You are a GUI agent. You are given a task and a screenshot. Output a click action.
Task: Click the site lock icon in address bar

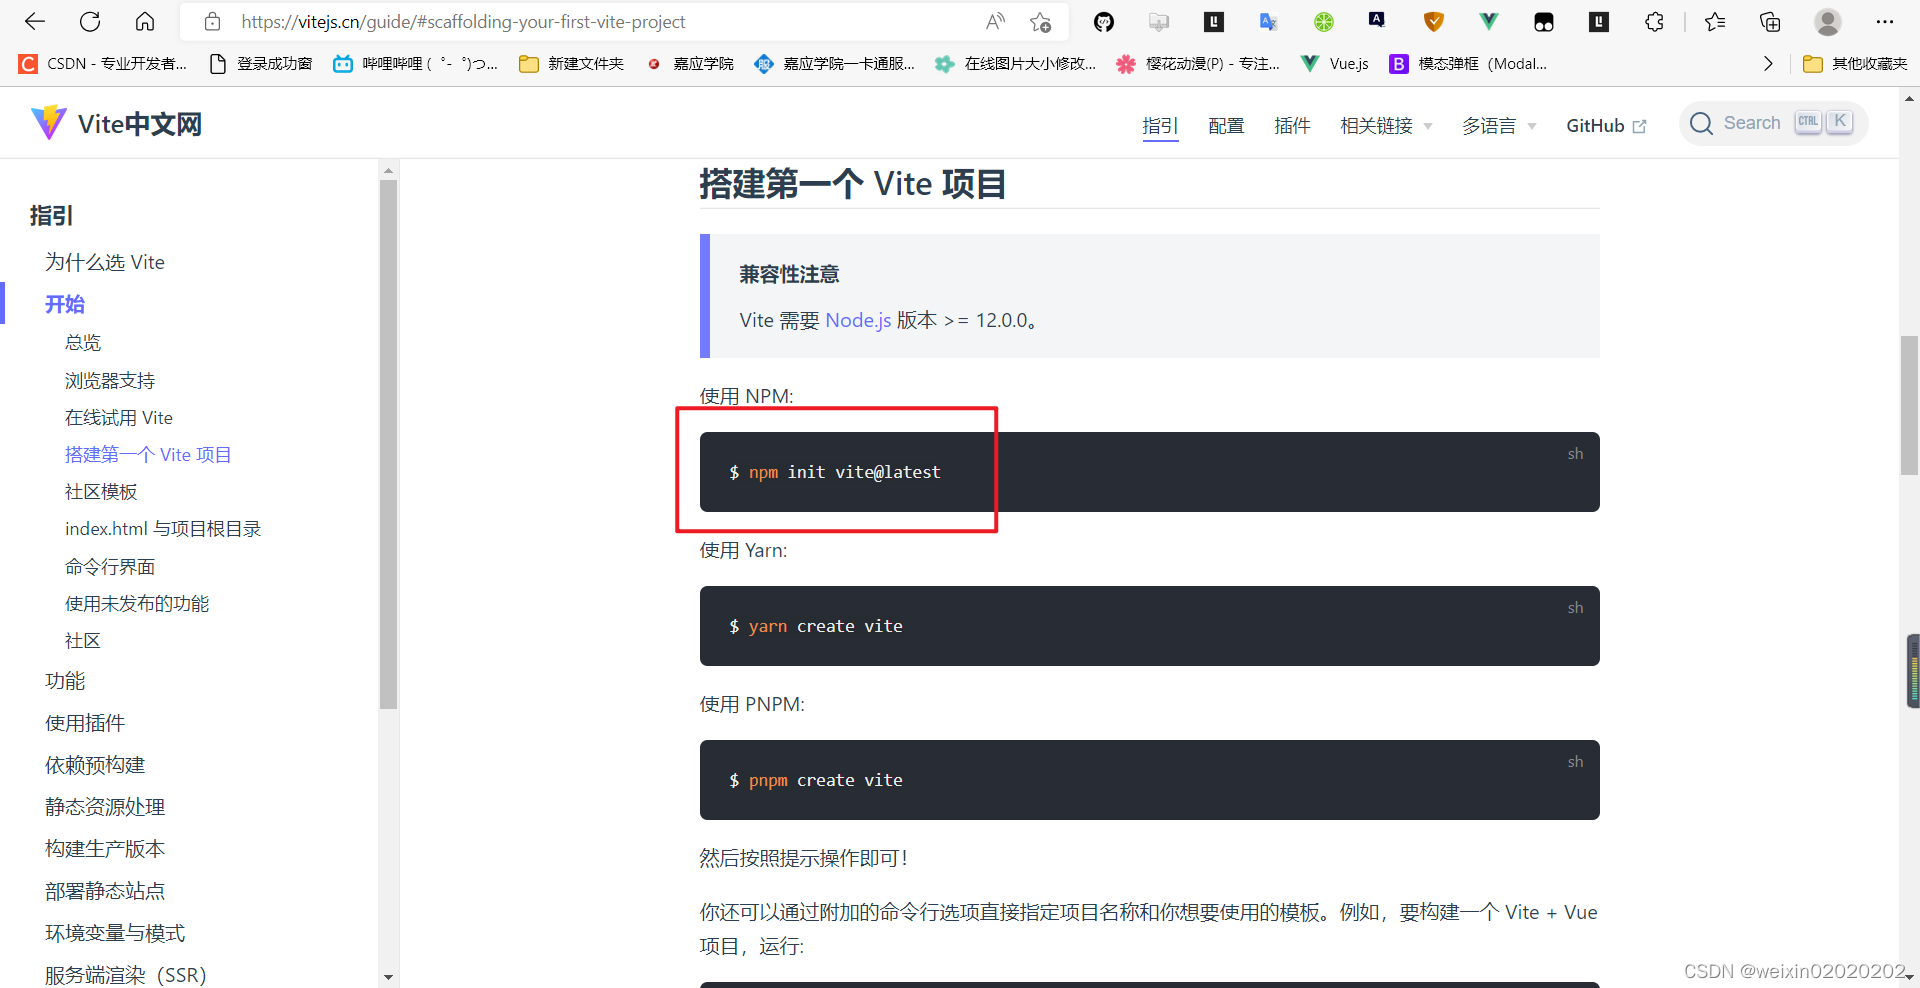click(x=212, y=21)
